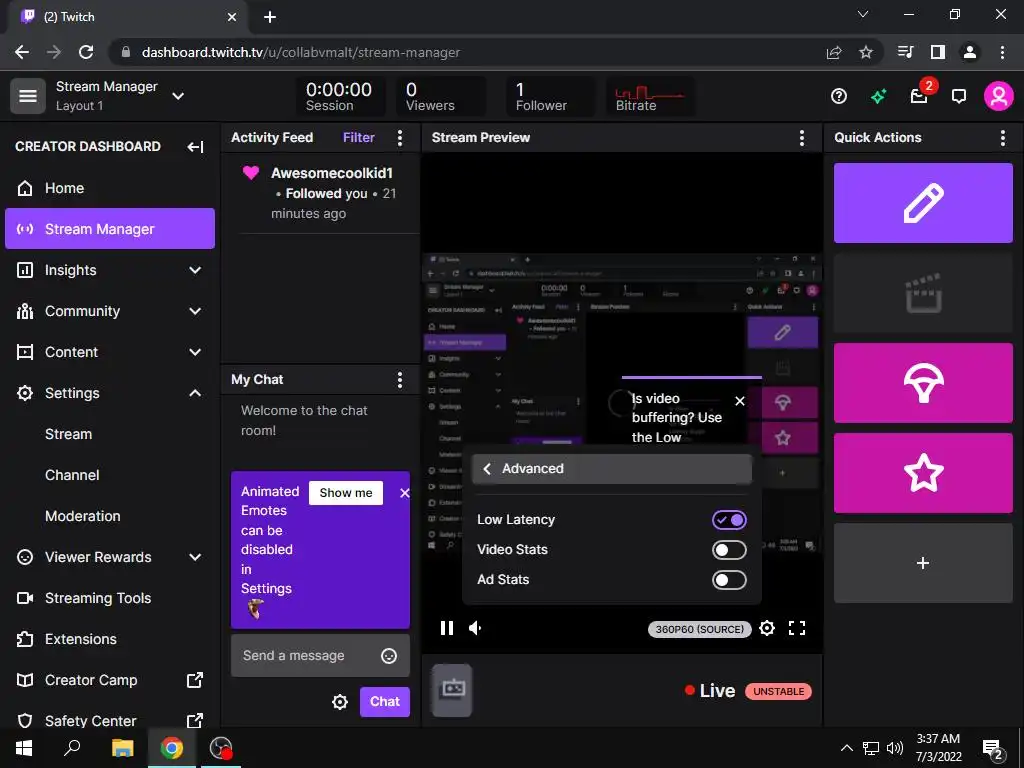The height and width of the screenshot is (768, 1024).
Task: Open Streaming Tools in sidebar
Action: 110,598
